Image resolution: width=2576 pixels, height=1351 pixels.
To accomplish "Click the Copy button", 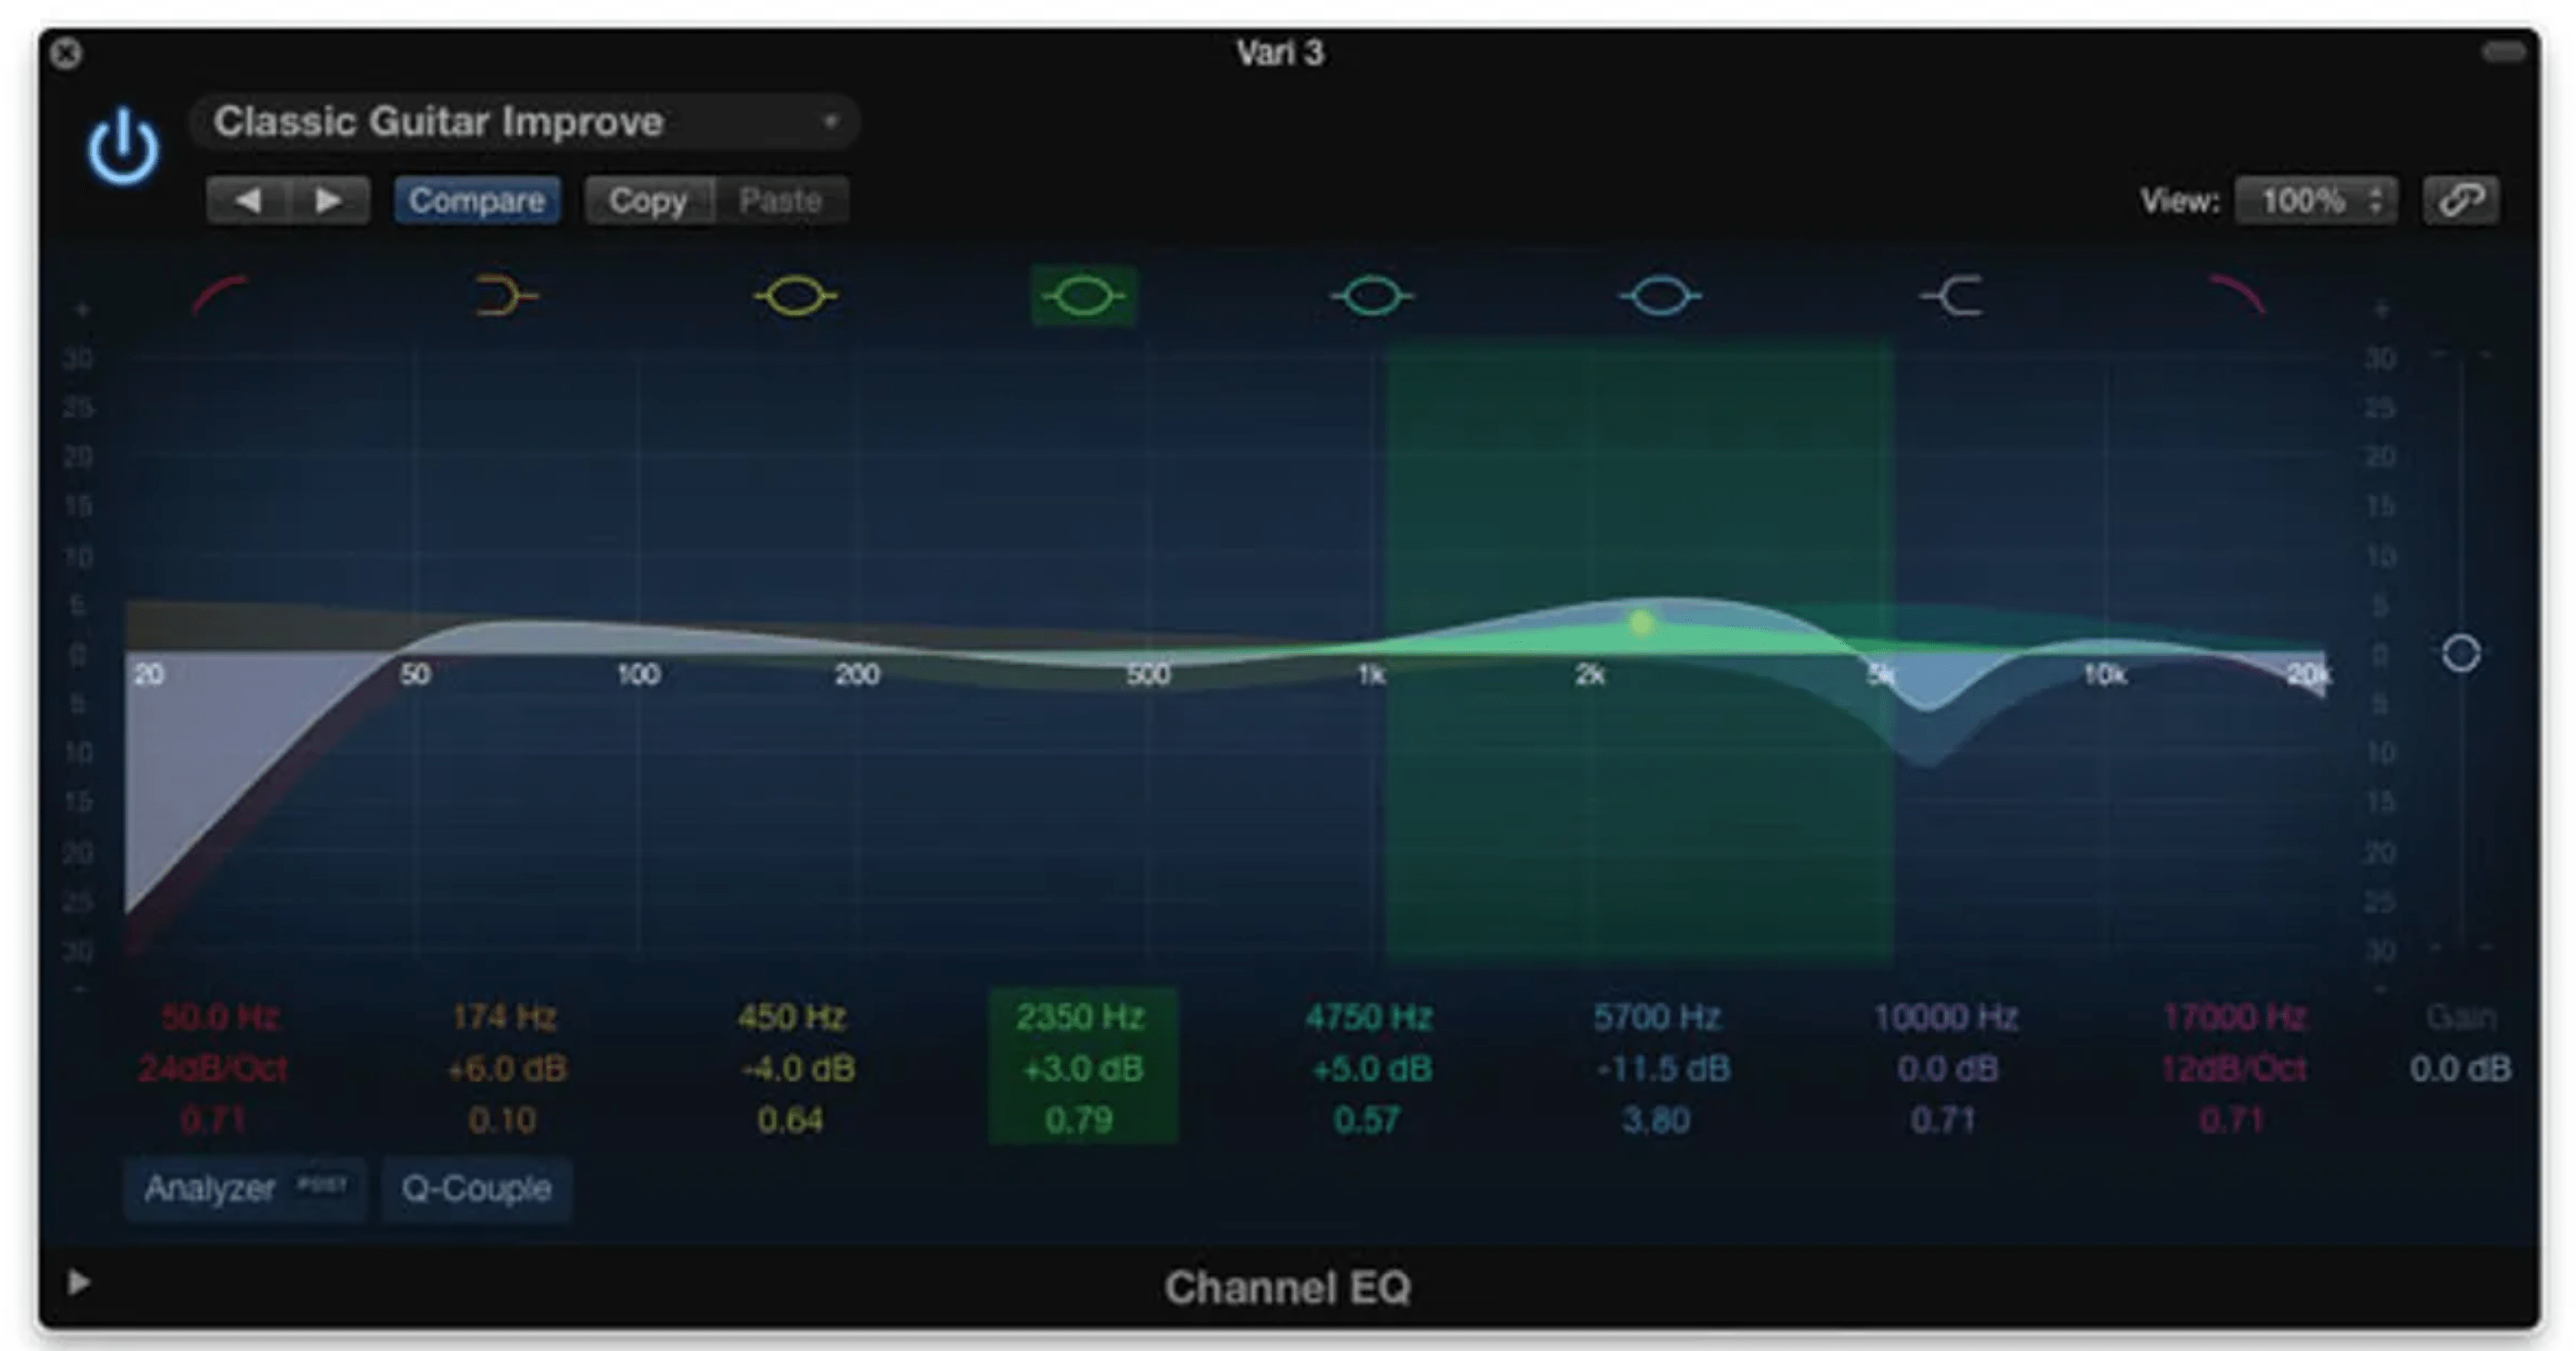I will point(648,201).
